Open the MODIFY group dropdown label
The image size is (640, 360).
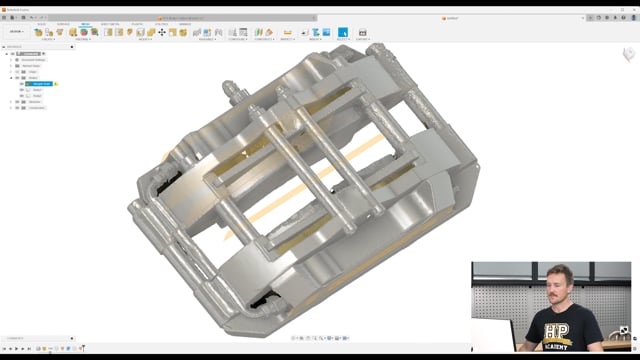(145, 39)
